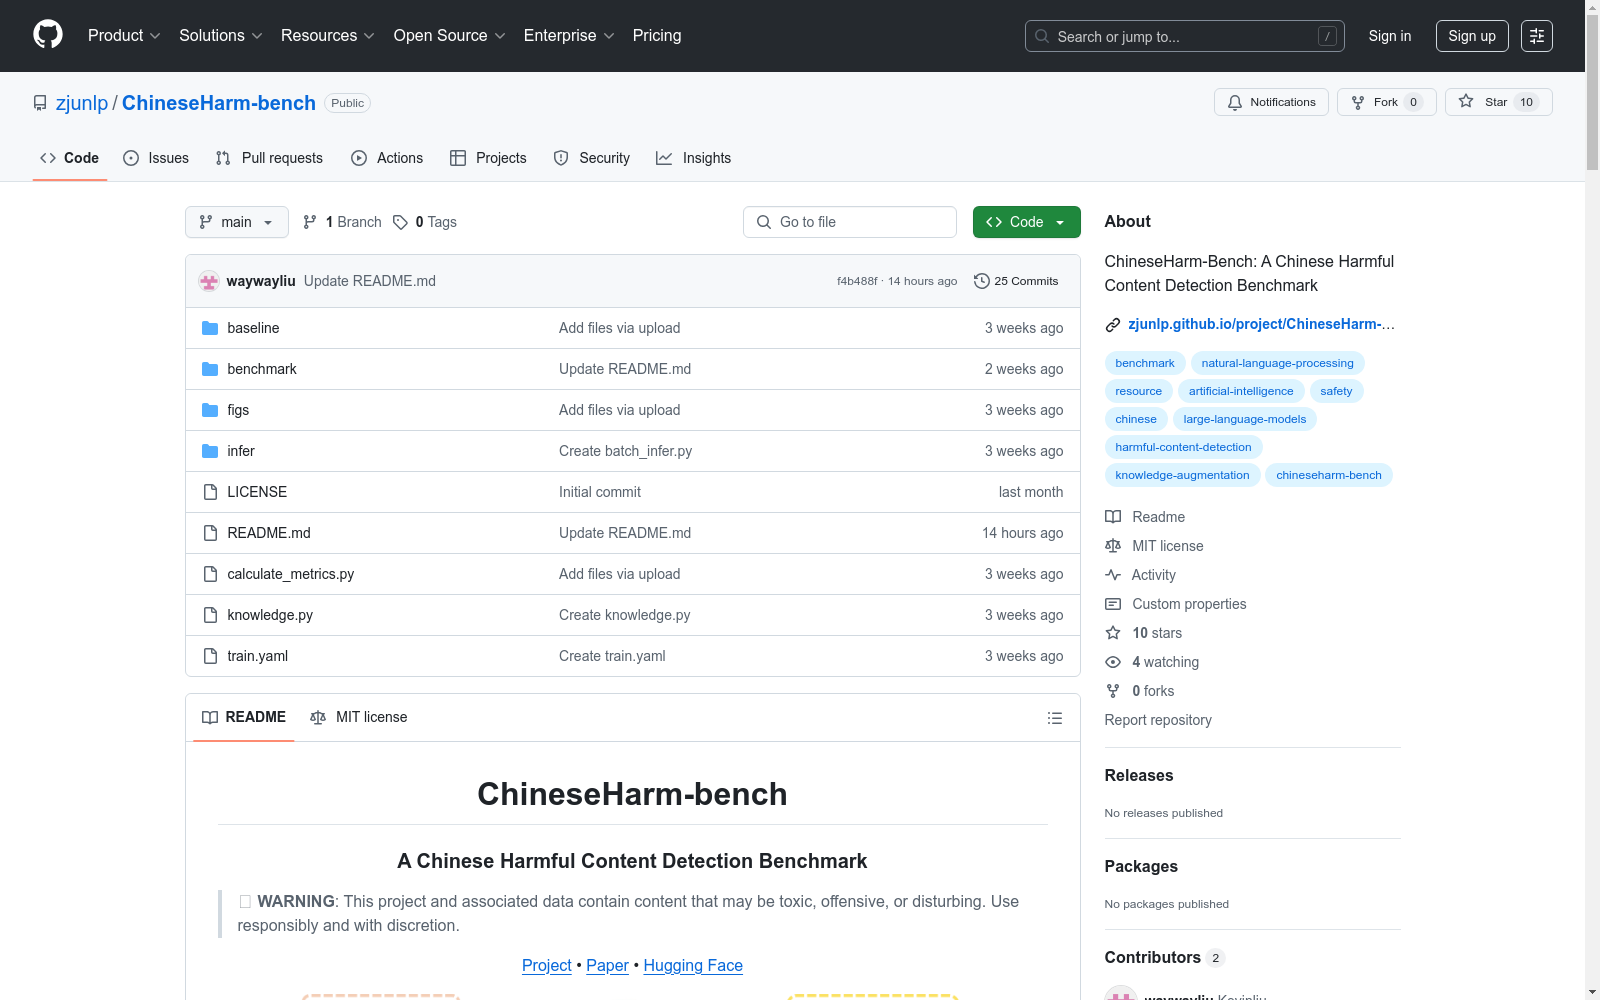Click the Go to file search field
The height and width of the screenshot is (1000, 1600).
pyautogui.click(x=850, y=222)
